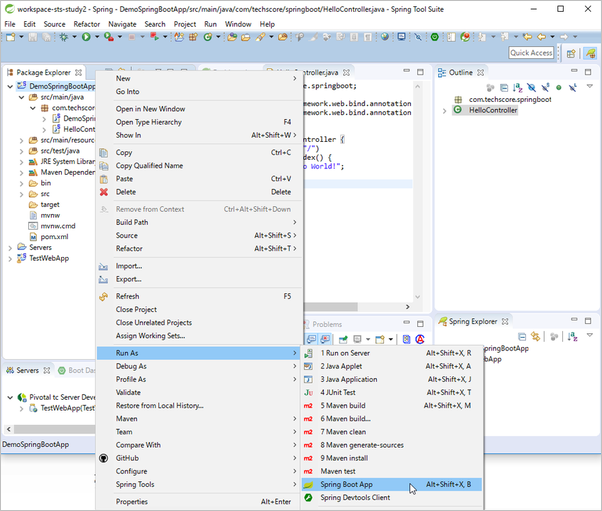Click the Import... context menu icon
This screenshot has height=511, width=602.
103,266
